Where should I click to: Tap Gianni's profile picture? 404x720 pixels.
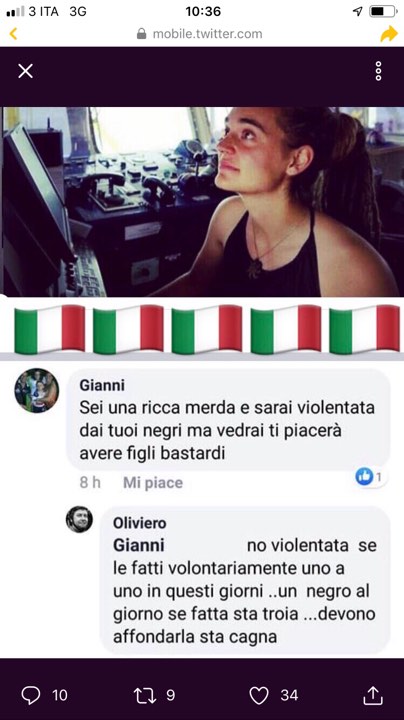tap(37, 390)
